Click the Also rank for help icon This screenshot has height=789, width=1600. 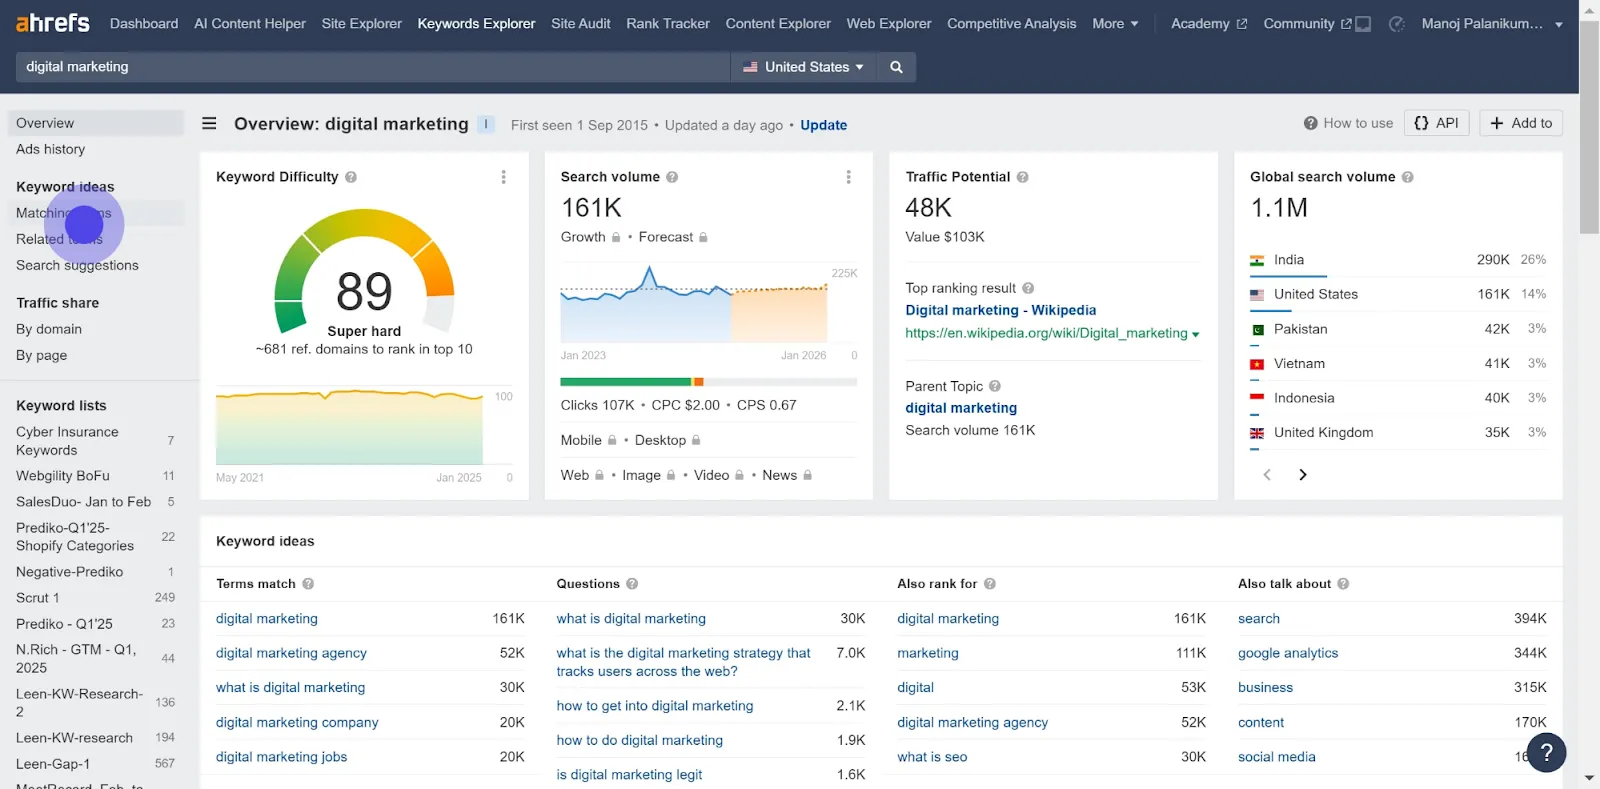(989, 584)
